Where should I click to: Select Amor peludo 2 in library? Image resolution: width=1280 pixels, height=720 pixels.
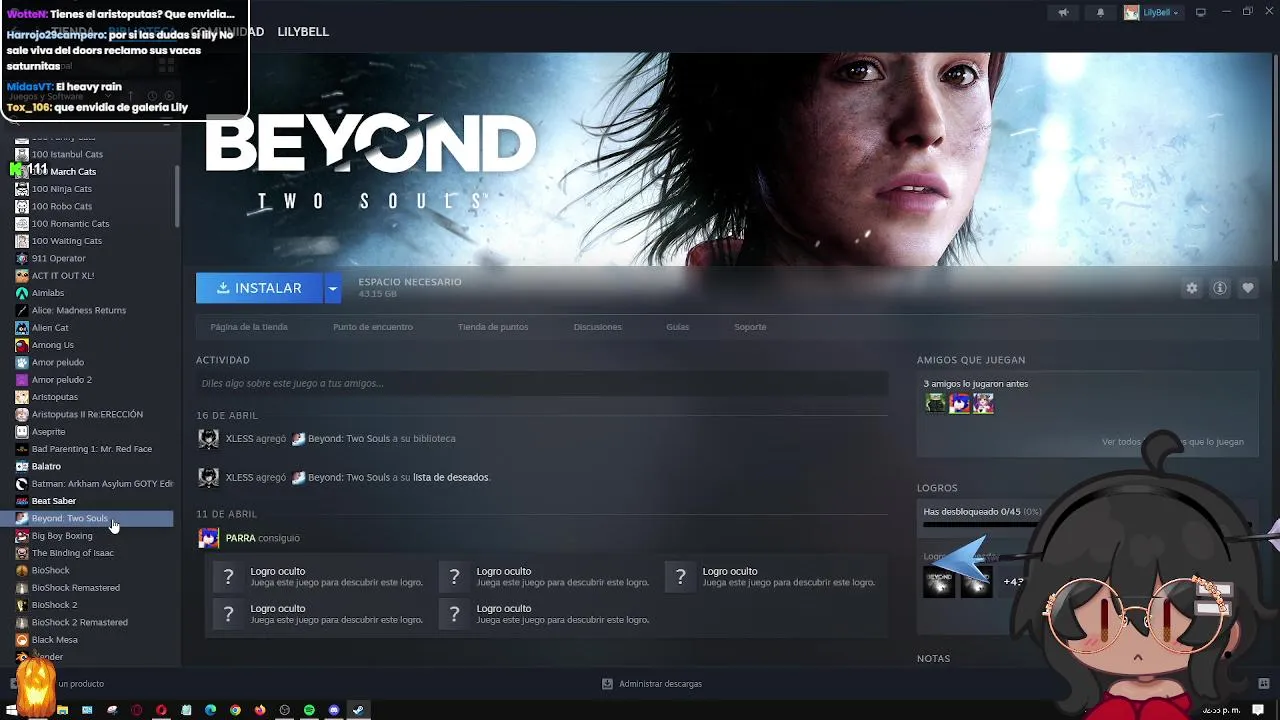pos(61,380)
